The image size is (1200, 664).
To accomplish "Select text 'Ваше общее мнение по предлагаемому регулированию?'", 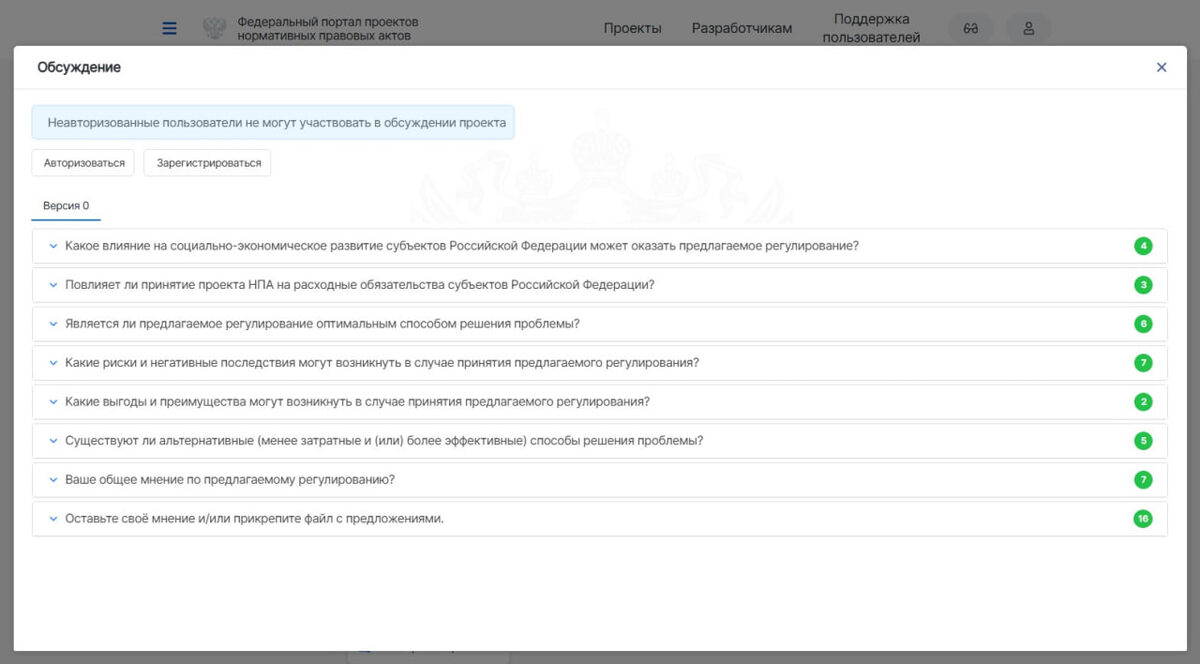I will (x=230, y=480).
